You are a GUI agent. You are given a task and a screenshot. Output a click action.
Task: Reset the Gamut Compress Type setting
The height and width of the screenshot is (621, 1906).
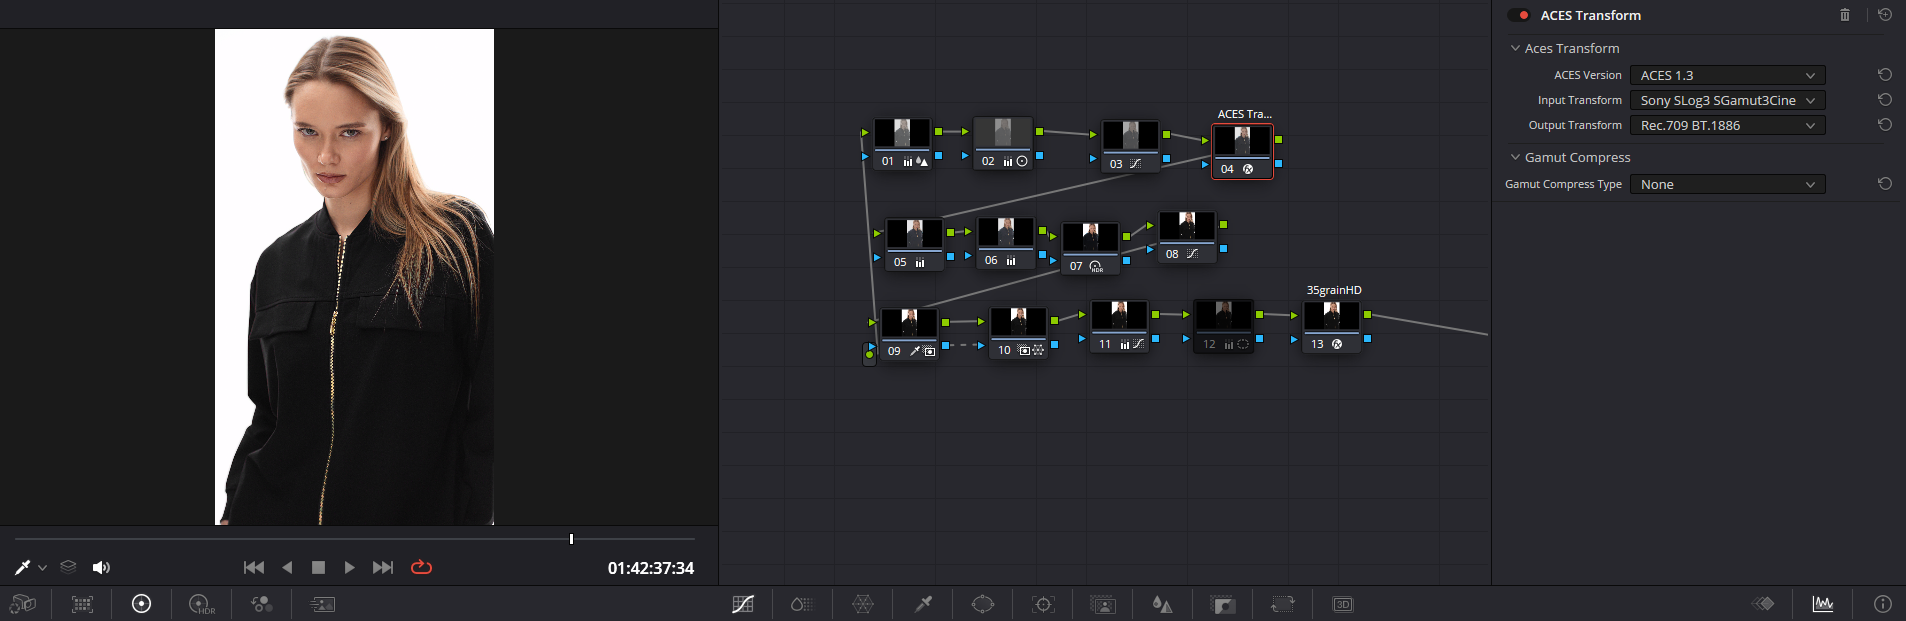point(1885,184)
